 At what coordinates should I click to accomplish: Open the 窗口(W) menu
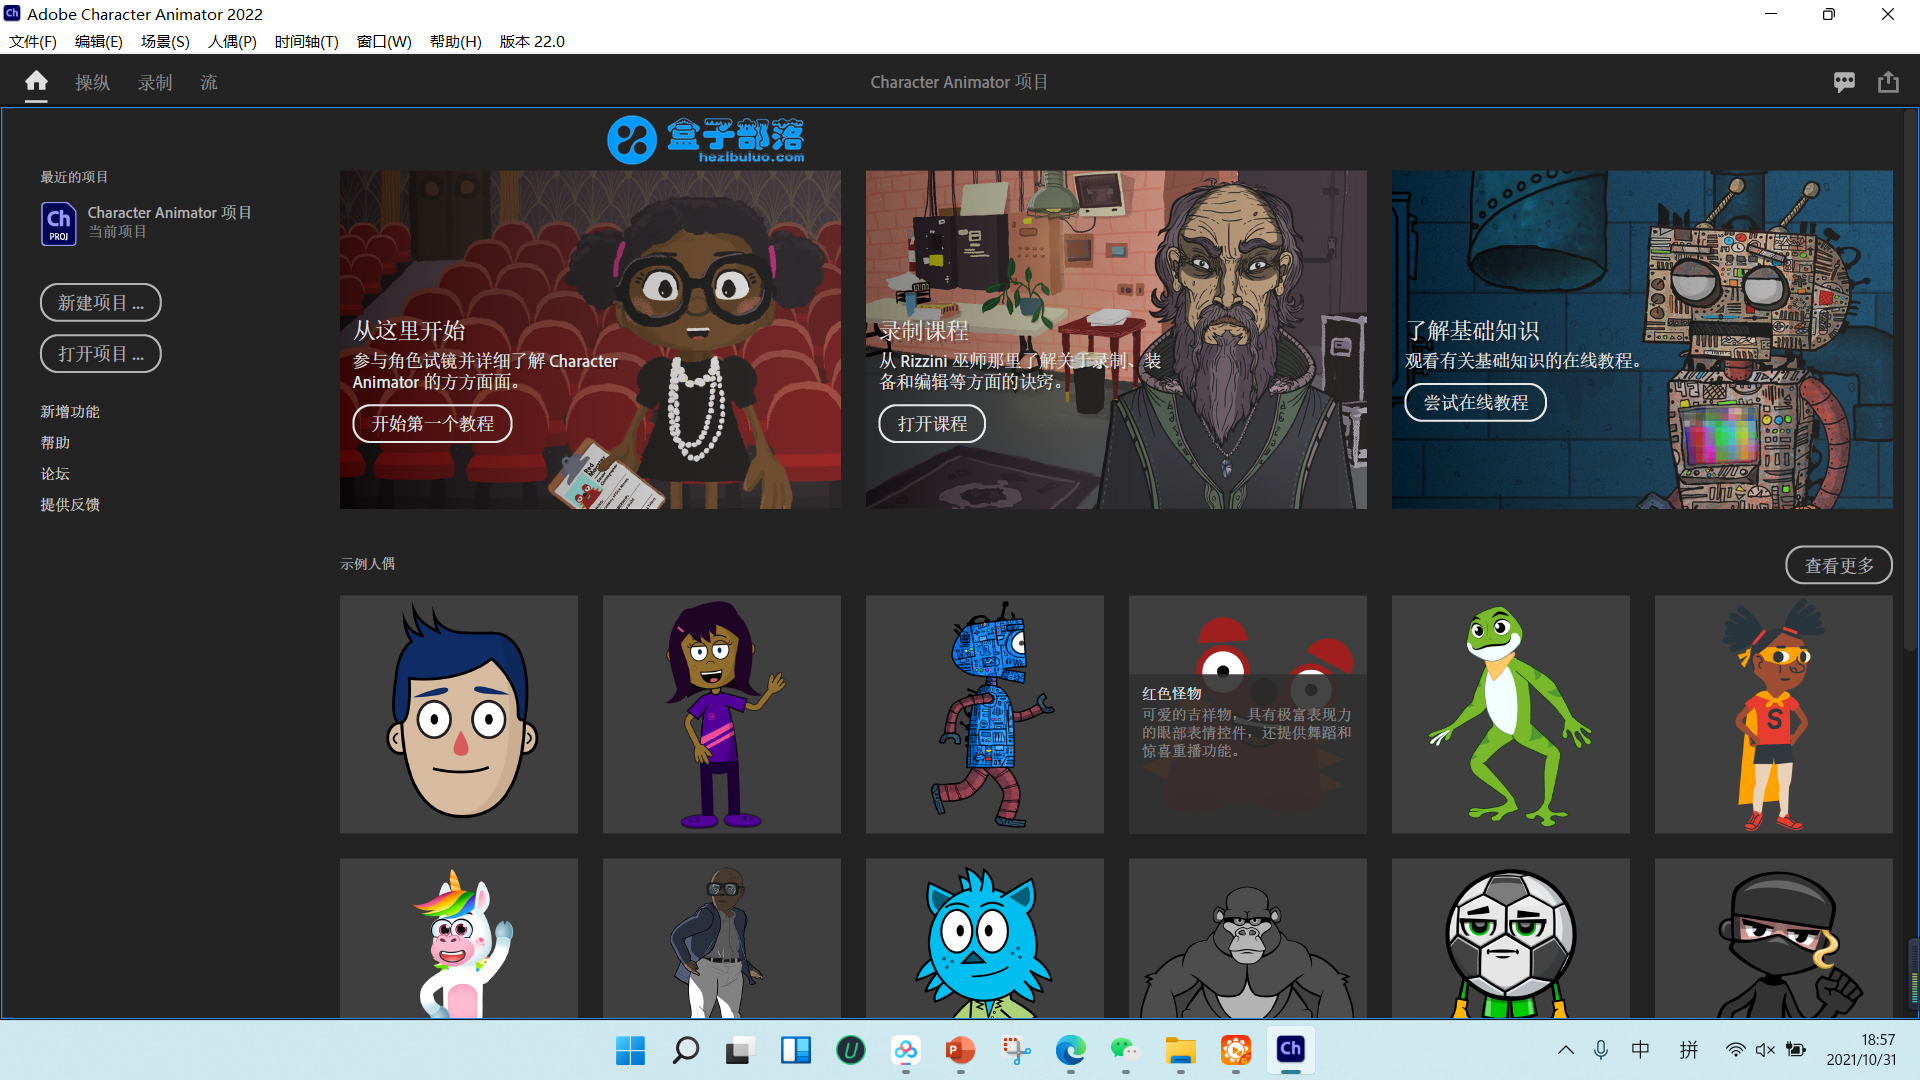coord(384,41)
